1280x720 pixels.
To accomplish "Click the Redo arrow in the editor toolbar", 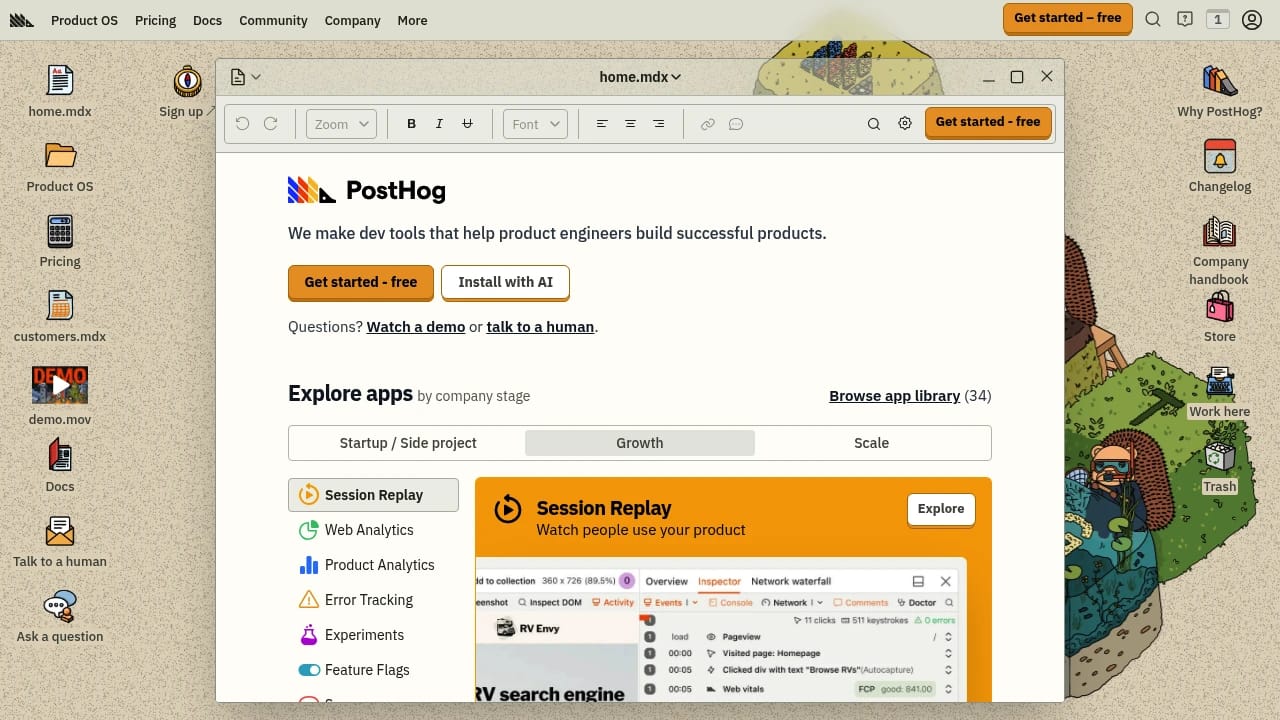I will 271,123.
